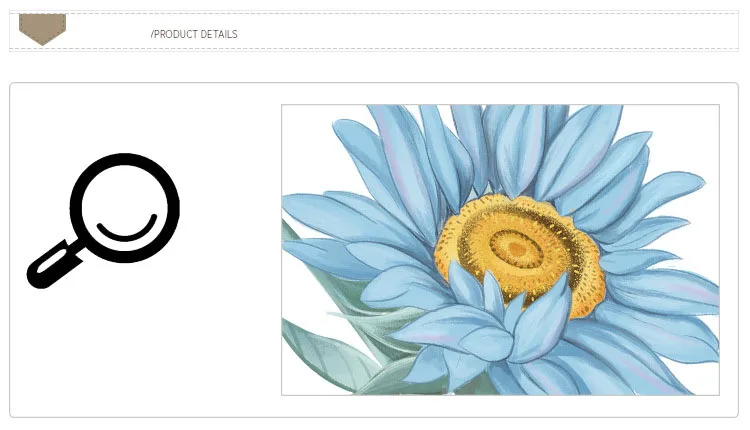Click the black magnifying glass icon
Screen dimensions: 750x430
pos(103,221)
